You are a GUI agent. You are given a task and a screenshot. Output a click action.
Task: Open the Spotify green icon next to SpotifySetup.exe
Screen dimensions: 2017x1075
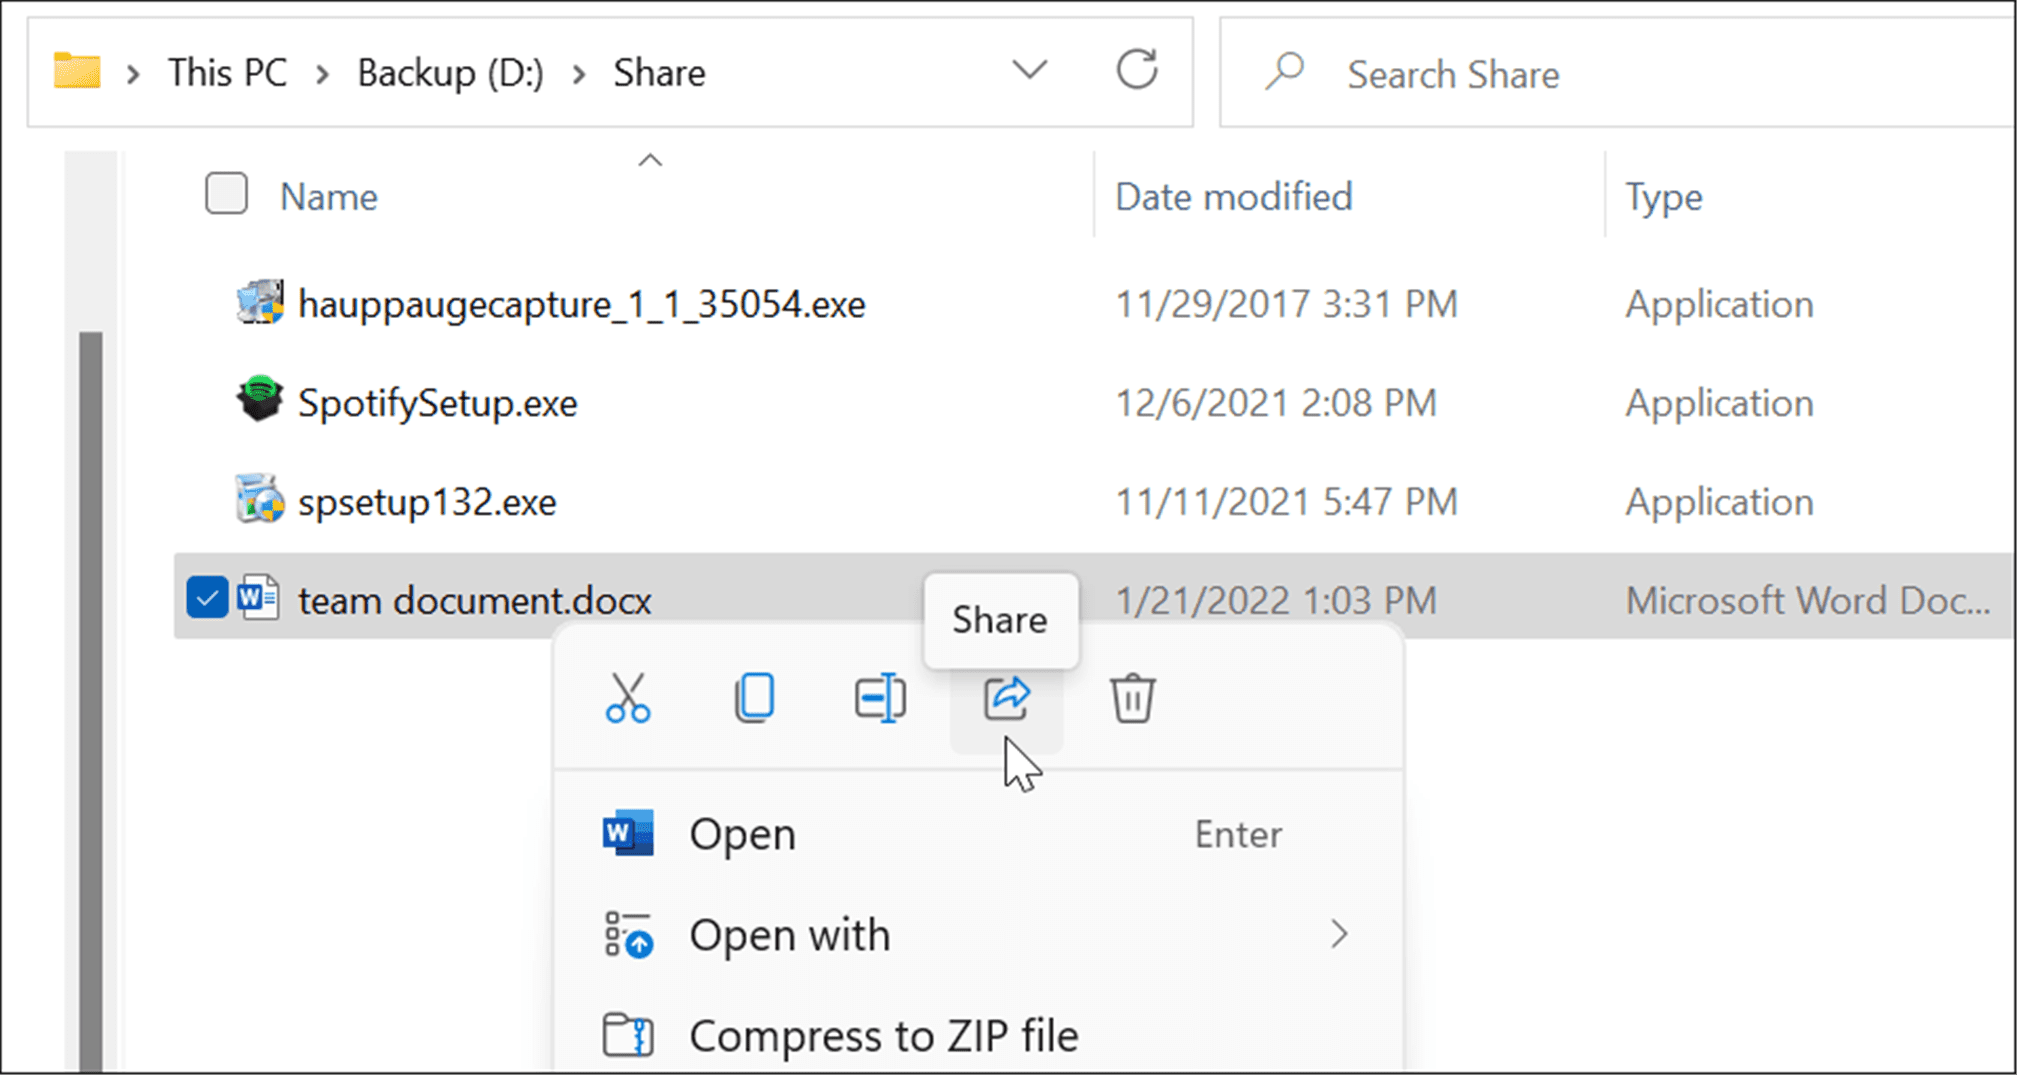258,402
